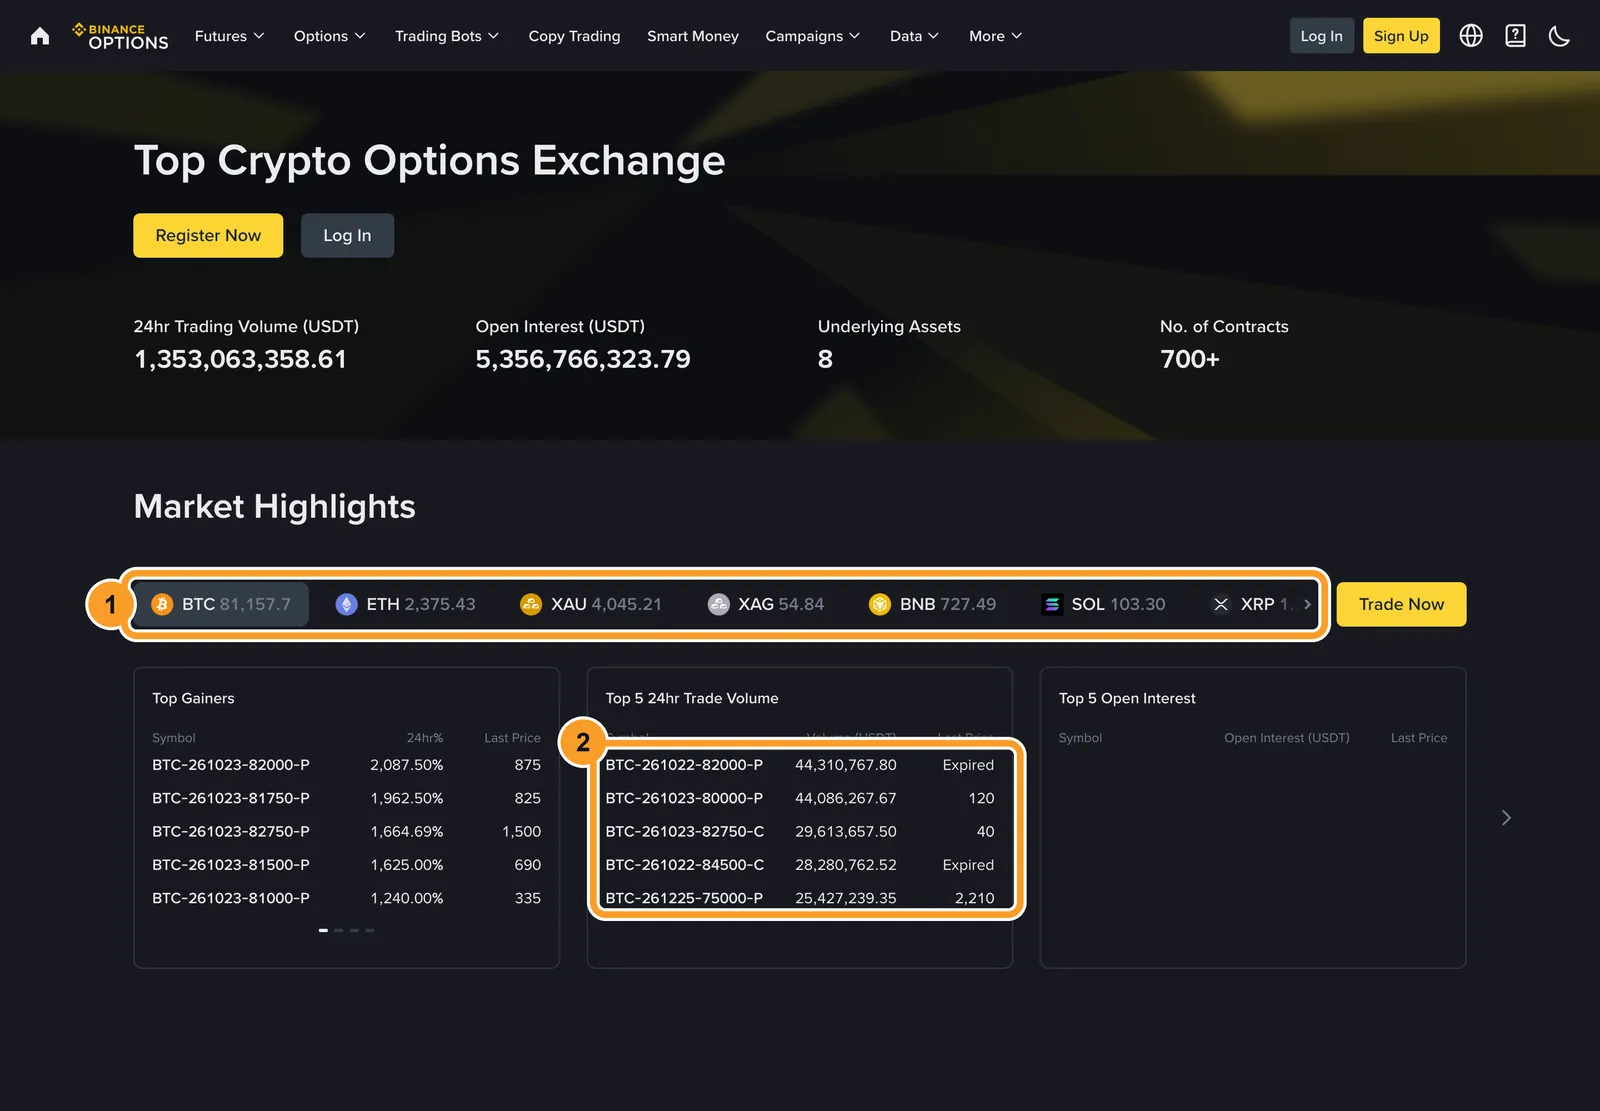Open BTC-261023-81000-P gainer row

coord(346,898)
